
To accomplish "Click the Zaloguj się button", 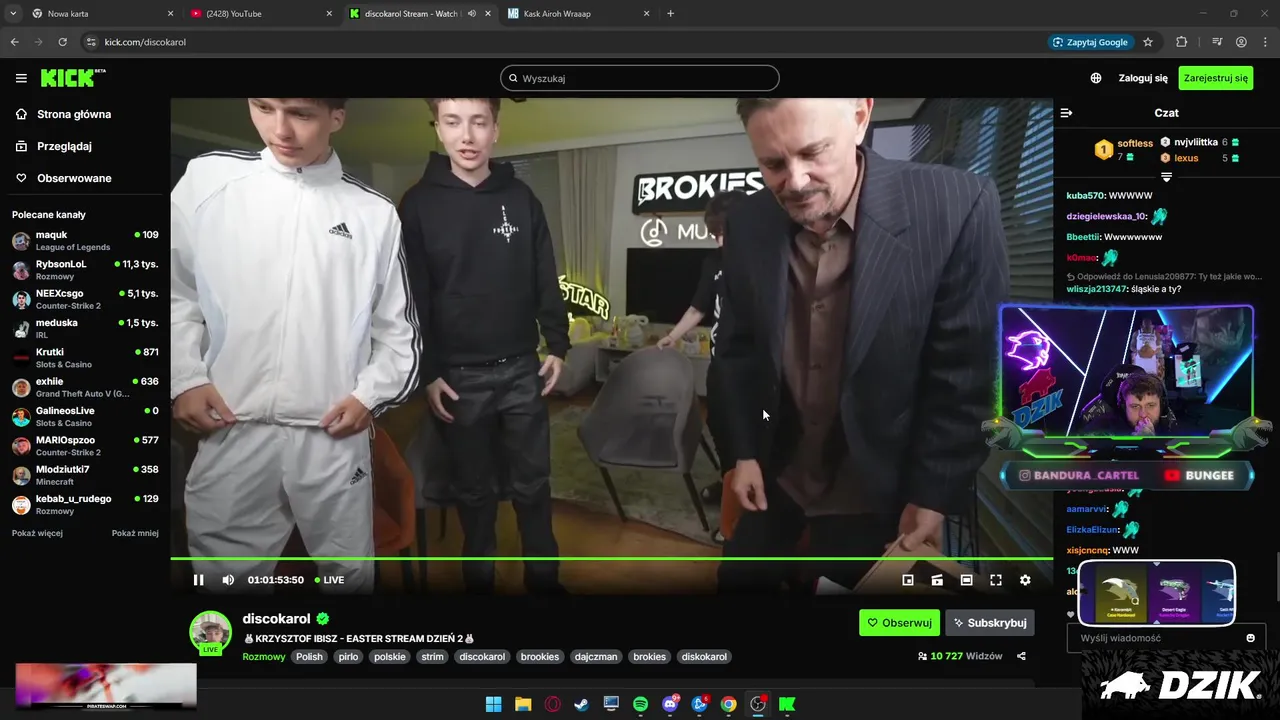I will coord(1143,78).
